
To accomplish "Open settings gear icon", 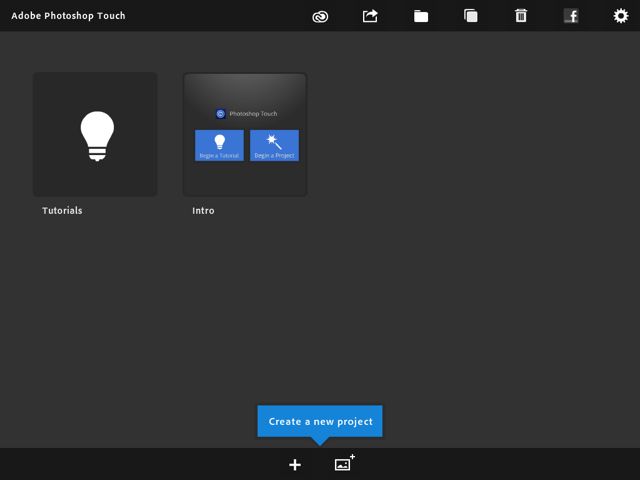I will [x=621, y=16].
